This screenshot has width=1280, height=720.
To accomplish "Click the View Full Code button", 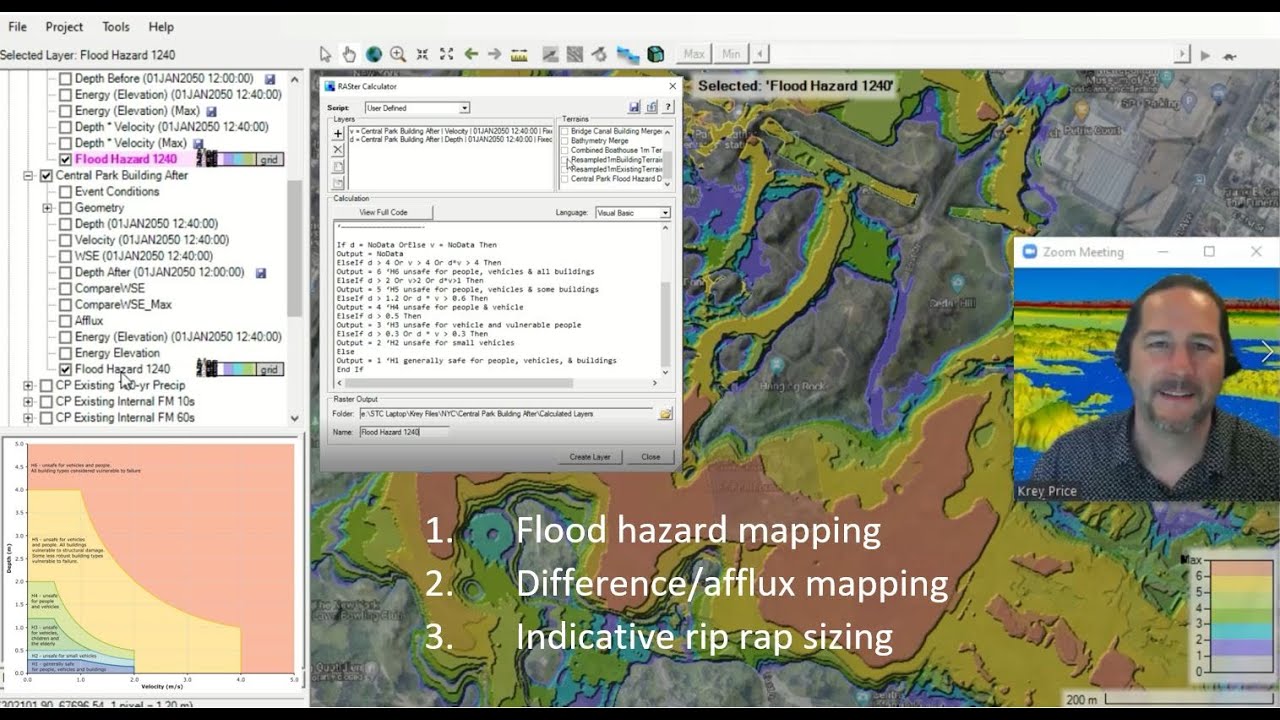I will [384, 213].
